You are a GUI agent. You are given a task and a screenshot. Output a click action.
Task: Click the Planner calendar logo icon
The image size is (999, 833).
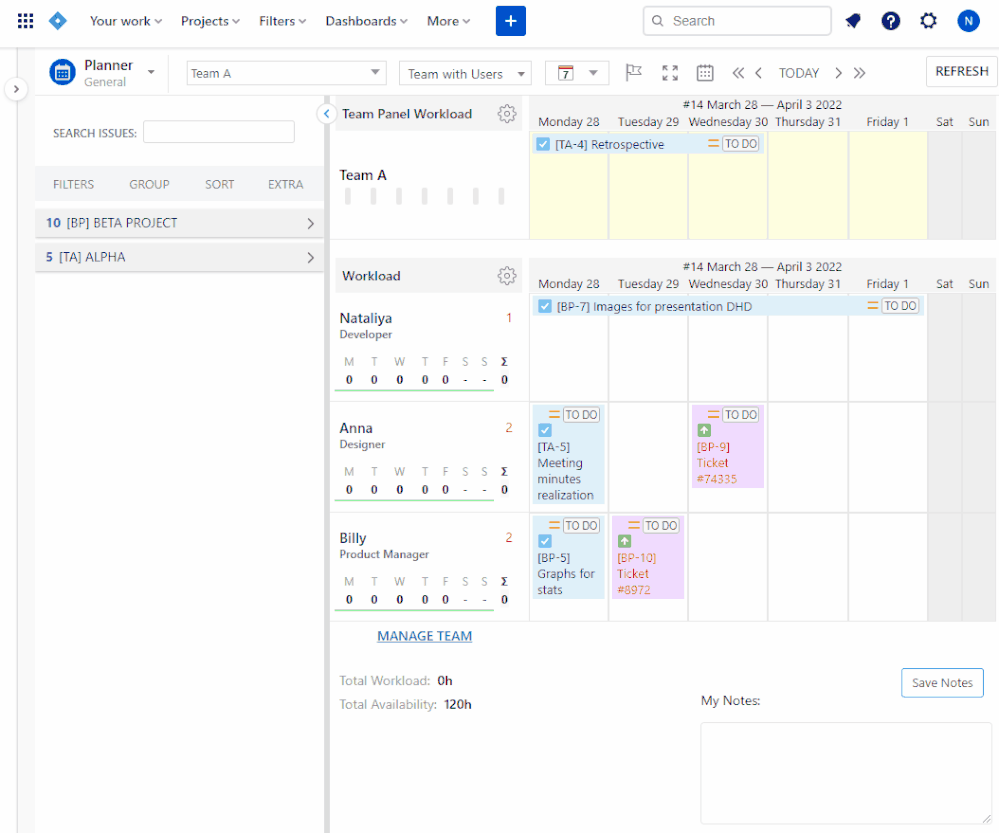pos(62,73)
